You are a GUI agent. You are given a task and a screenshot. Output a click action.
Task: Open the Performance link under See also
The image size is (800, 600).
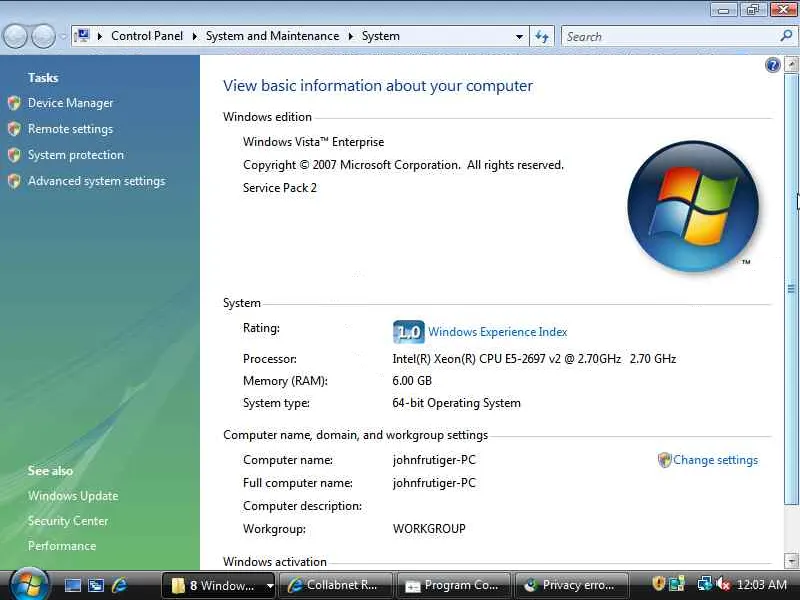[62, 546]
